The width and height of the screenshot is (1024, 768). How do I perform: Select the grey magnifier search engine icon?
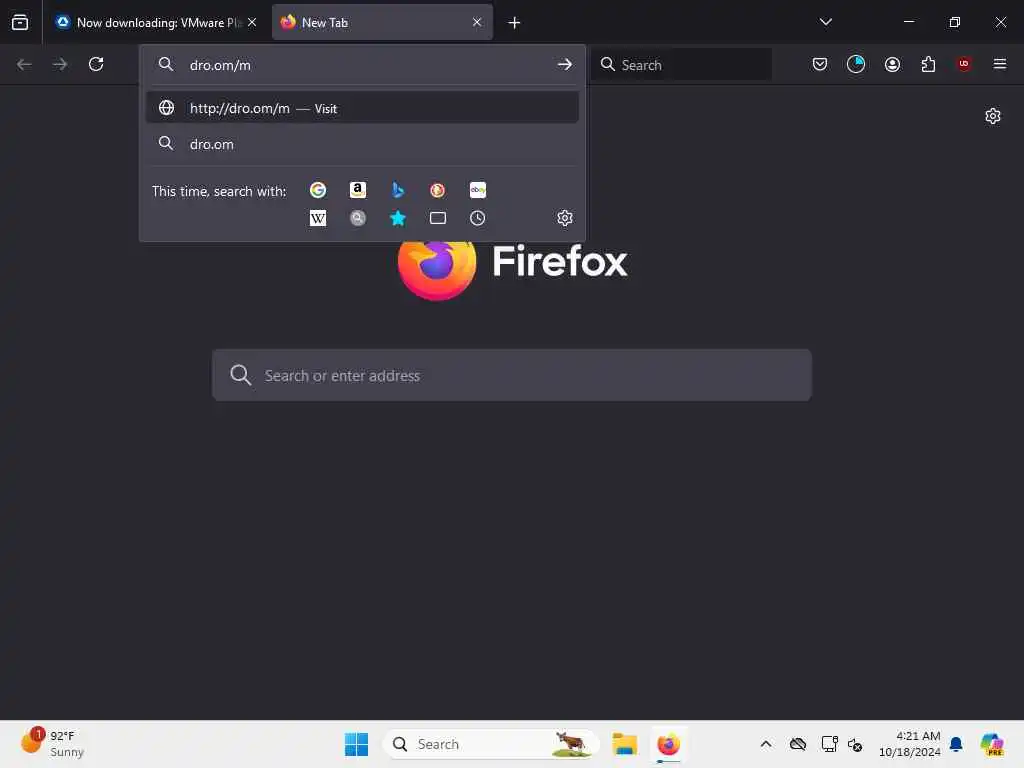[357, 218]
